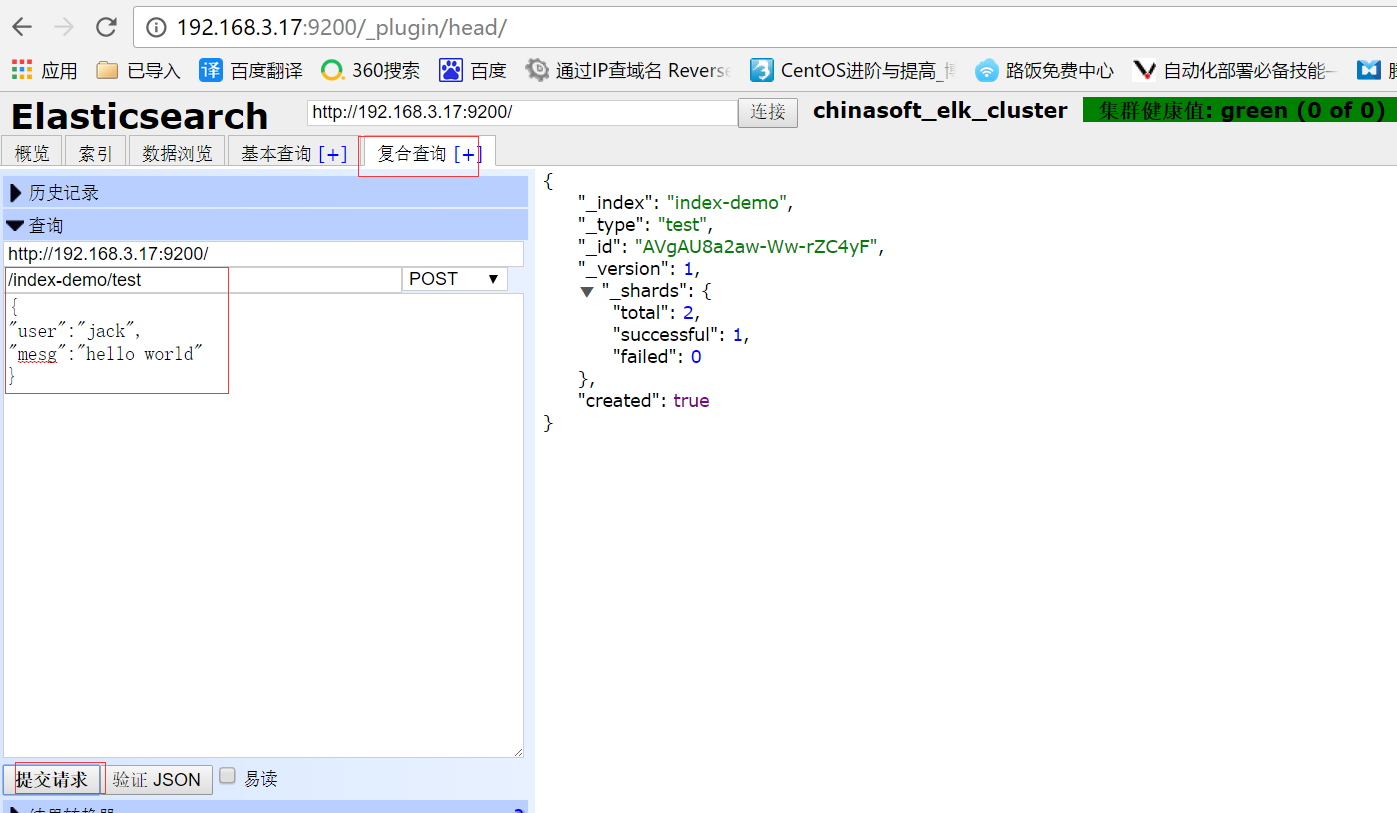Screen dimensions: 1397x813
Task: Reload the page with refresh icon
Action: click(105, 27)
